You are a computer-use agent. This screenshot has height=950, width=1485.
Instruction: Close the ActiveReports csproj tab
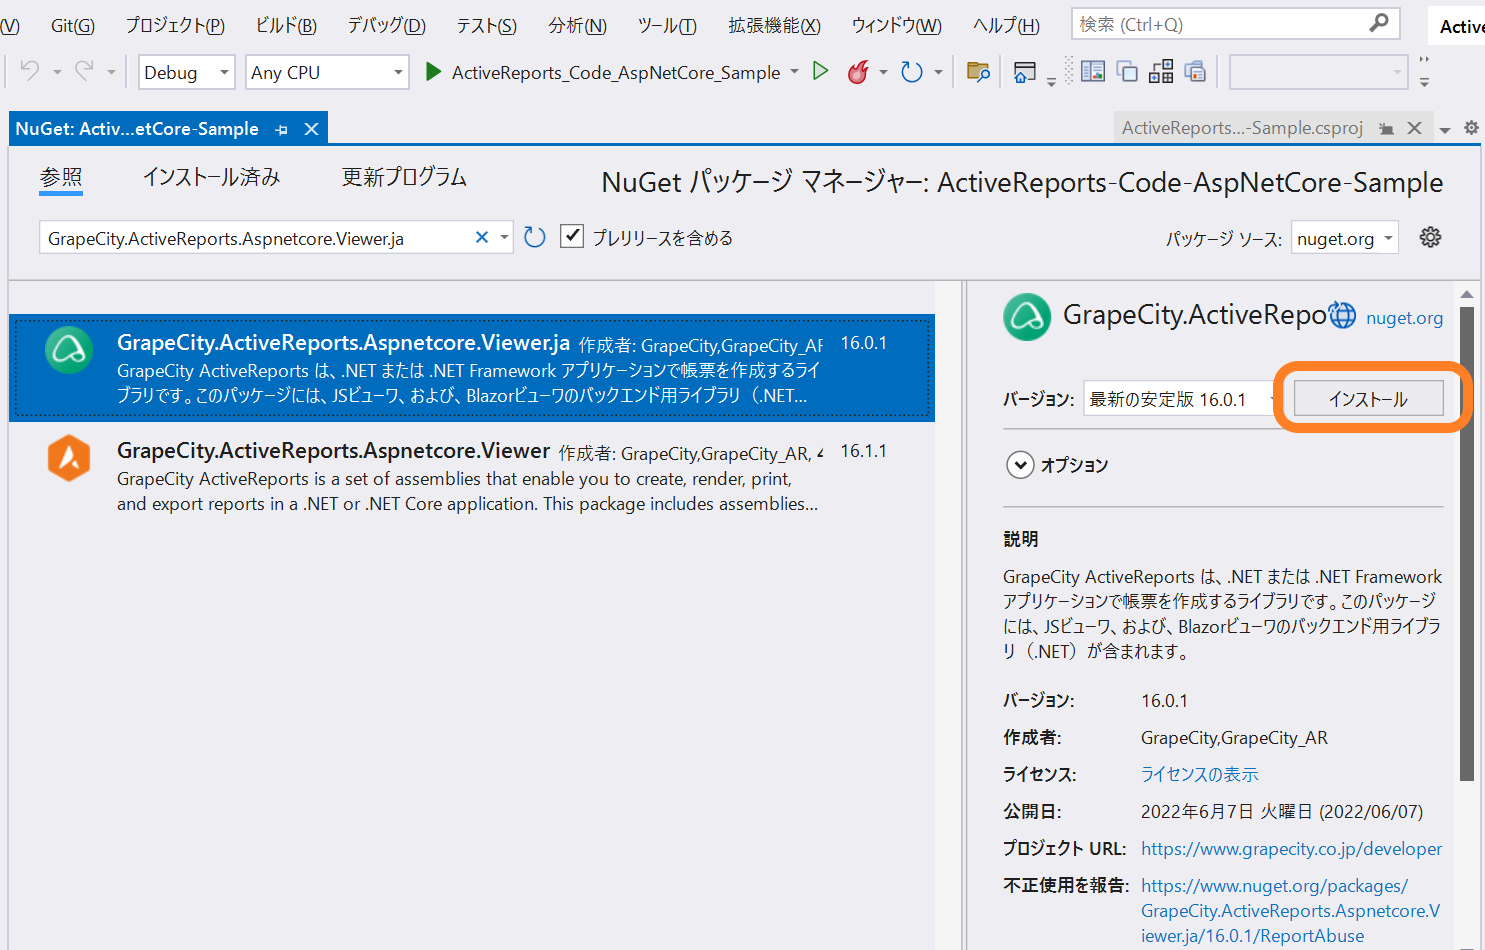pyautogui.click(x=1414, y=128)
